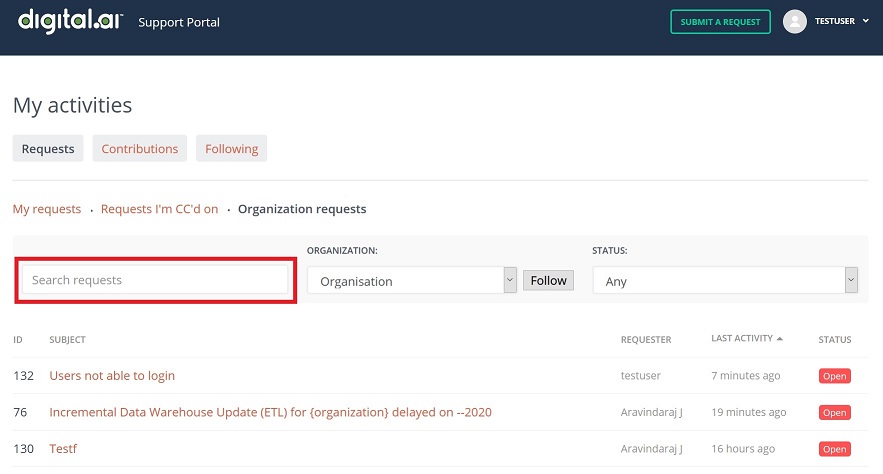This screenshot has height=474, width=883.
Task: Click Open status badge for request 132
Action: pyautogui.click(x=834, y=376)
